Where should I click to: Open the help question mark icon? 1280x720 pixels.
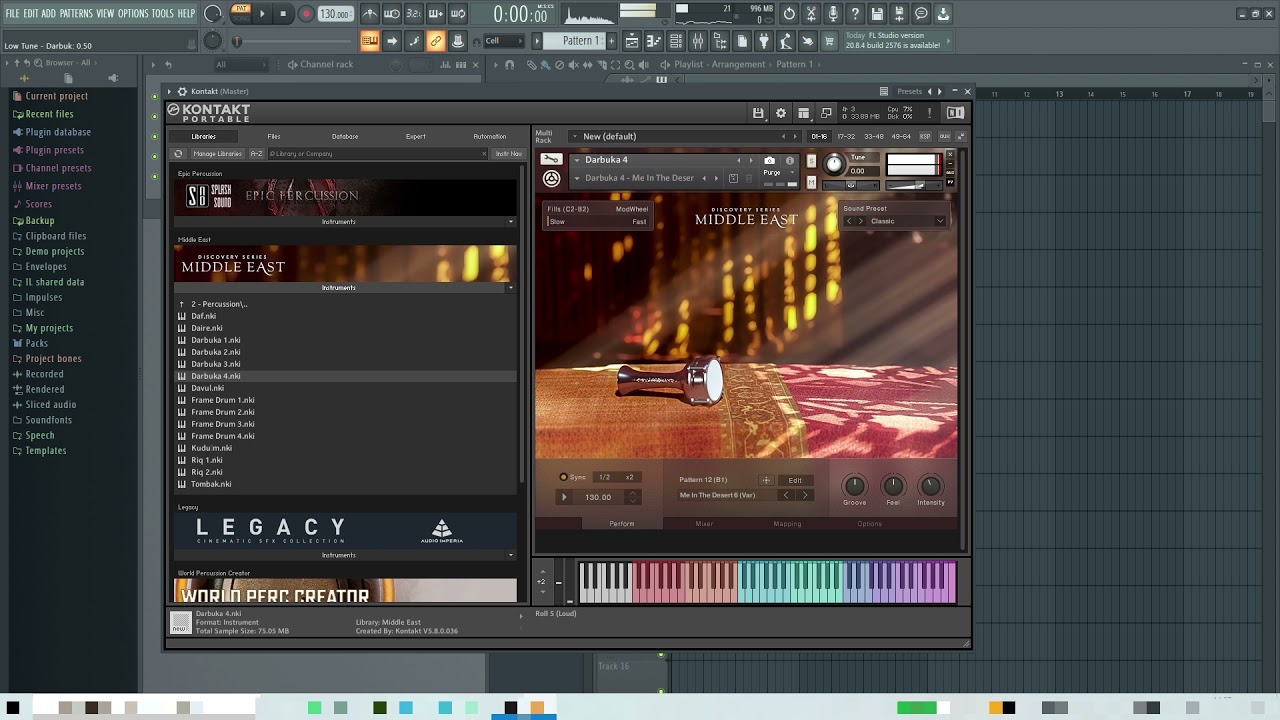click(855, 14)
